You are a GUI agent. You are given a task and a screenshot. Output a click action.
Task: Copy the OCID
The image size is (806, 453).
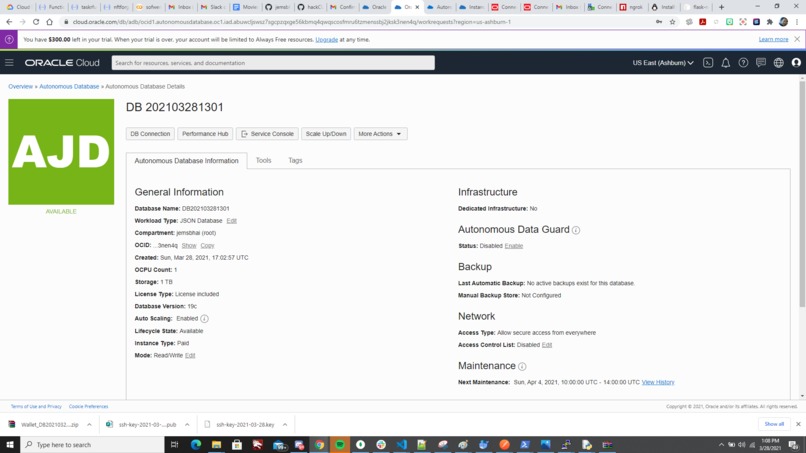pyautogui.click(x=207, y=246)
